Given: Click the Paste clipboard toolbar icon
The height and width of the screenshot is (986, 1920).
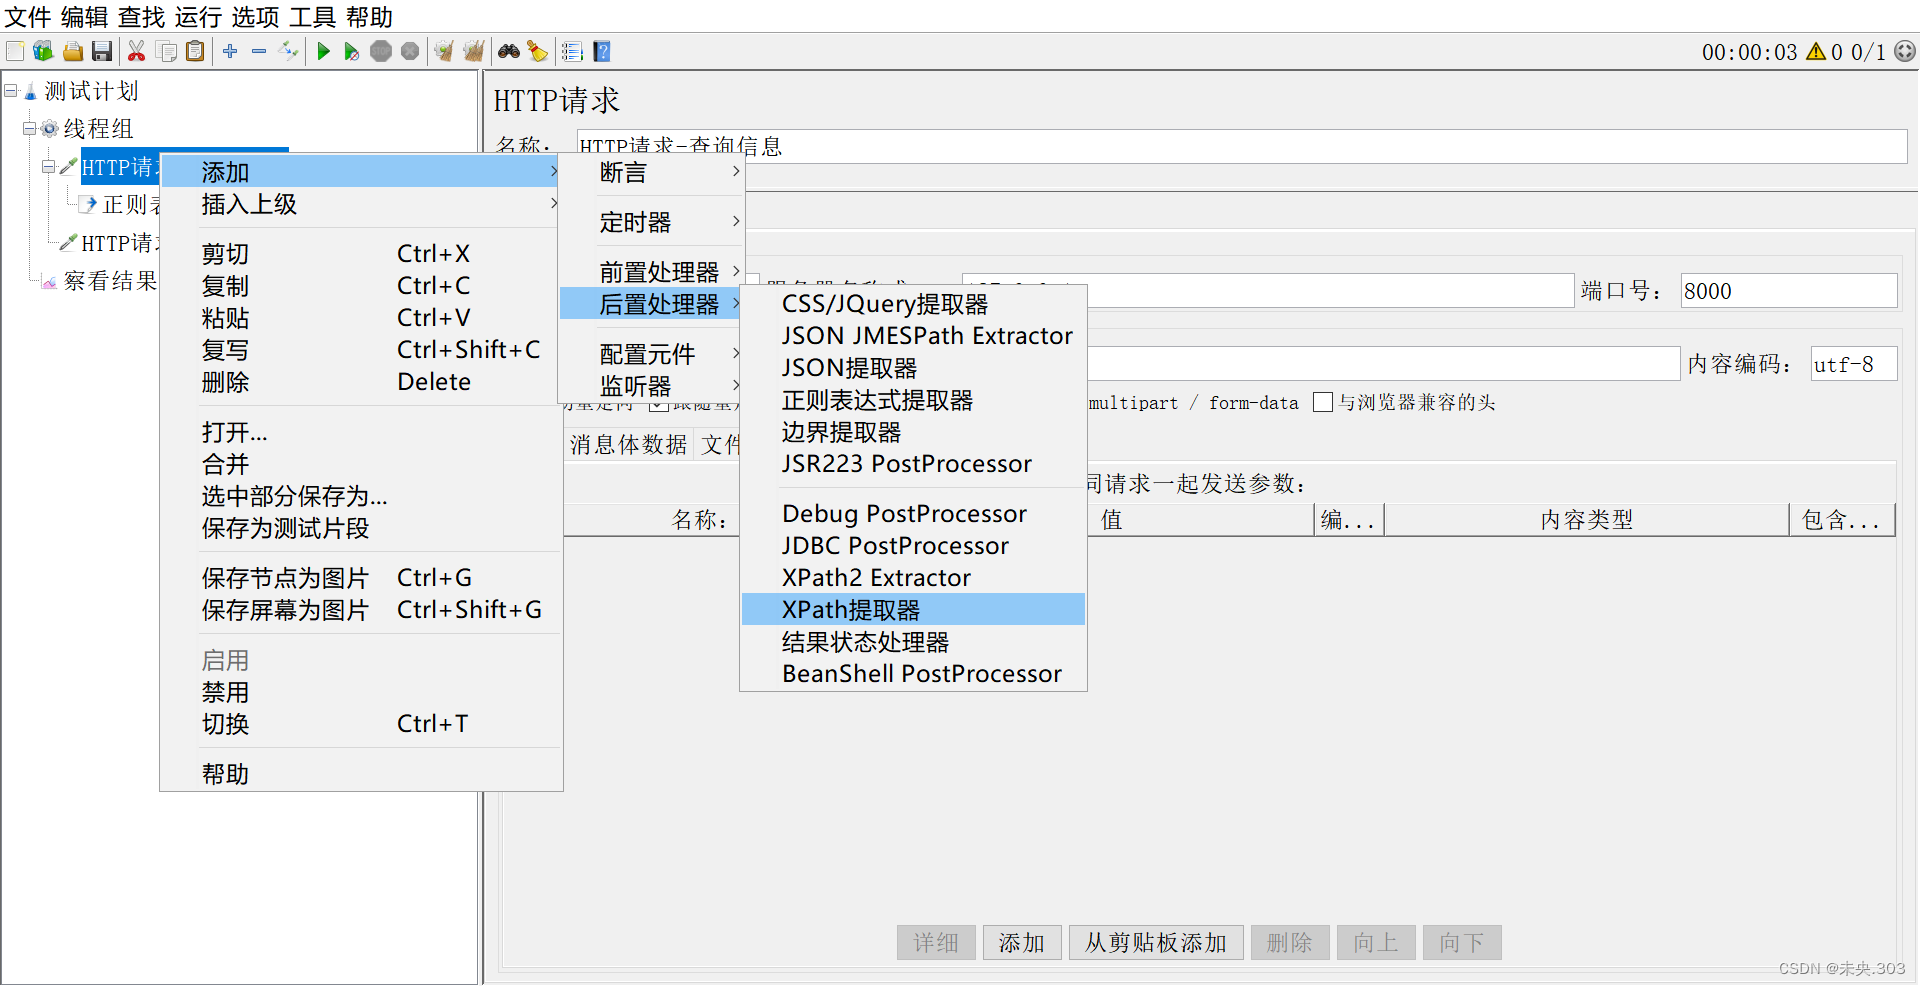Looking at the screenshot, I should click(196, 51).
